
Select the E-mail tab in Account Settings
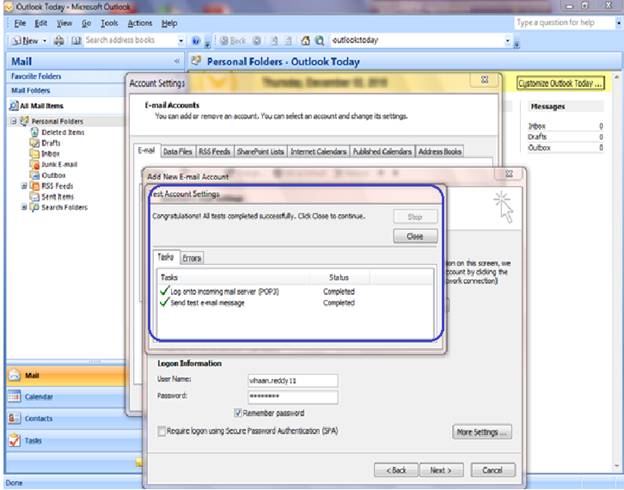(146, 150)
